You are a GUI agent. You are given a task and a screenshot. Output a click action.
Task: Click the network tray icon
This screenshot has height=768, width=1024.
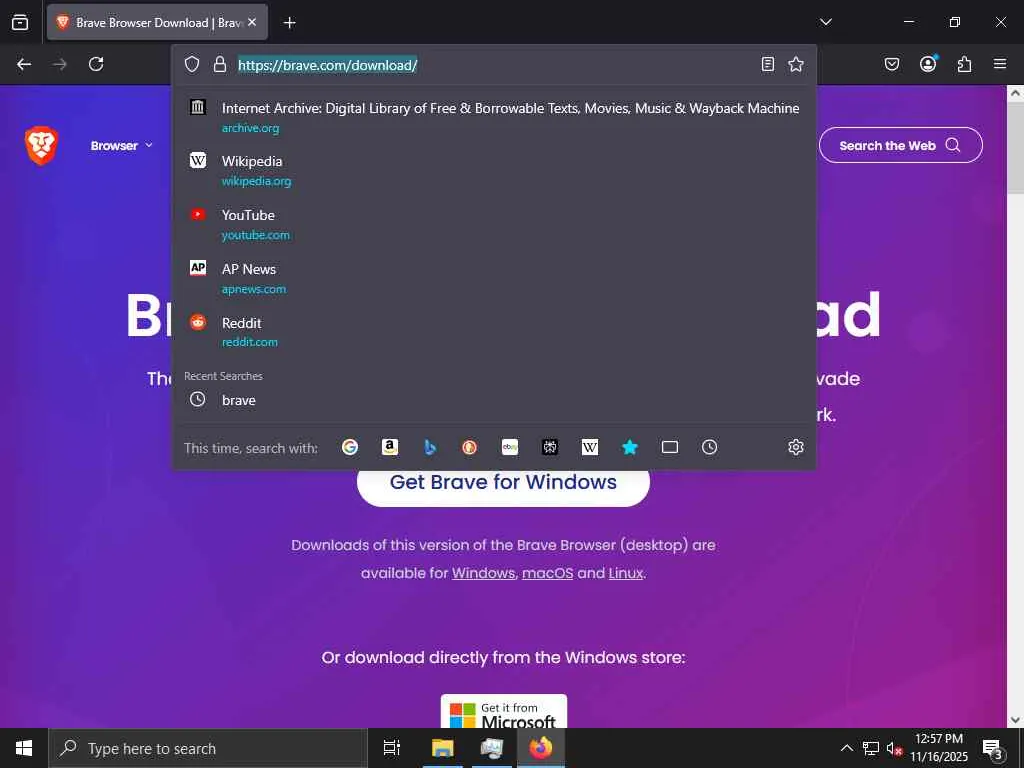click(871, 748)
